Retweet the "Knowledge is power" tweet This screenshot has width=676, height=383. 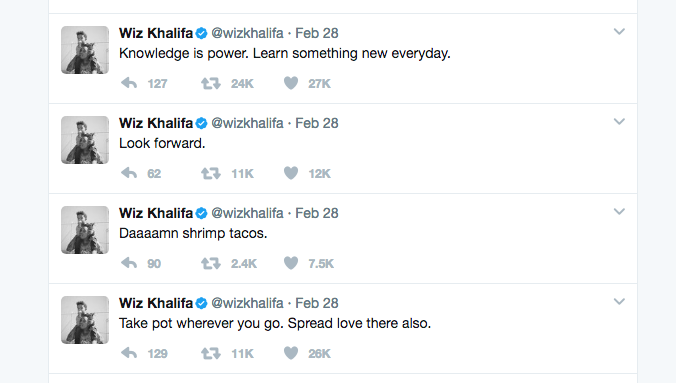click(x=210, y=83)
